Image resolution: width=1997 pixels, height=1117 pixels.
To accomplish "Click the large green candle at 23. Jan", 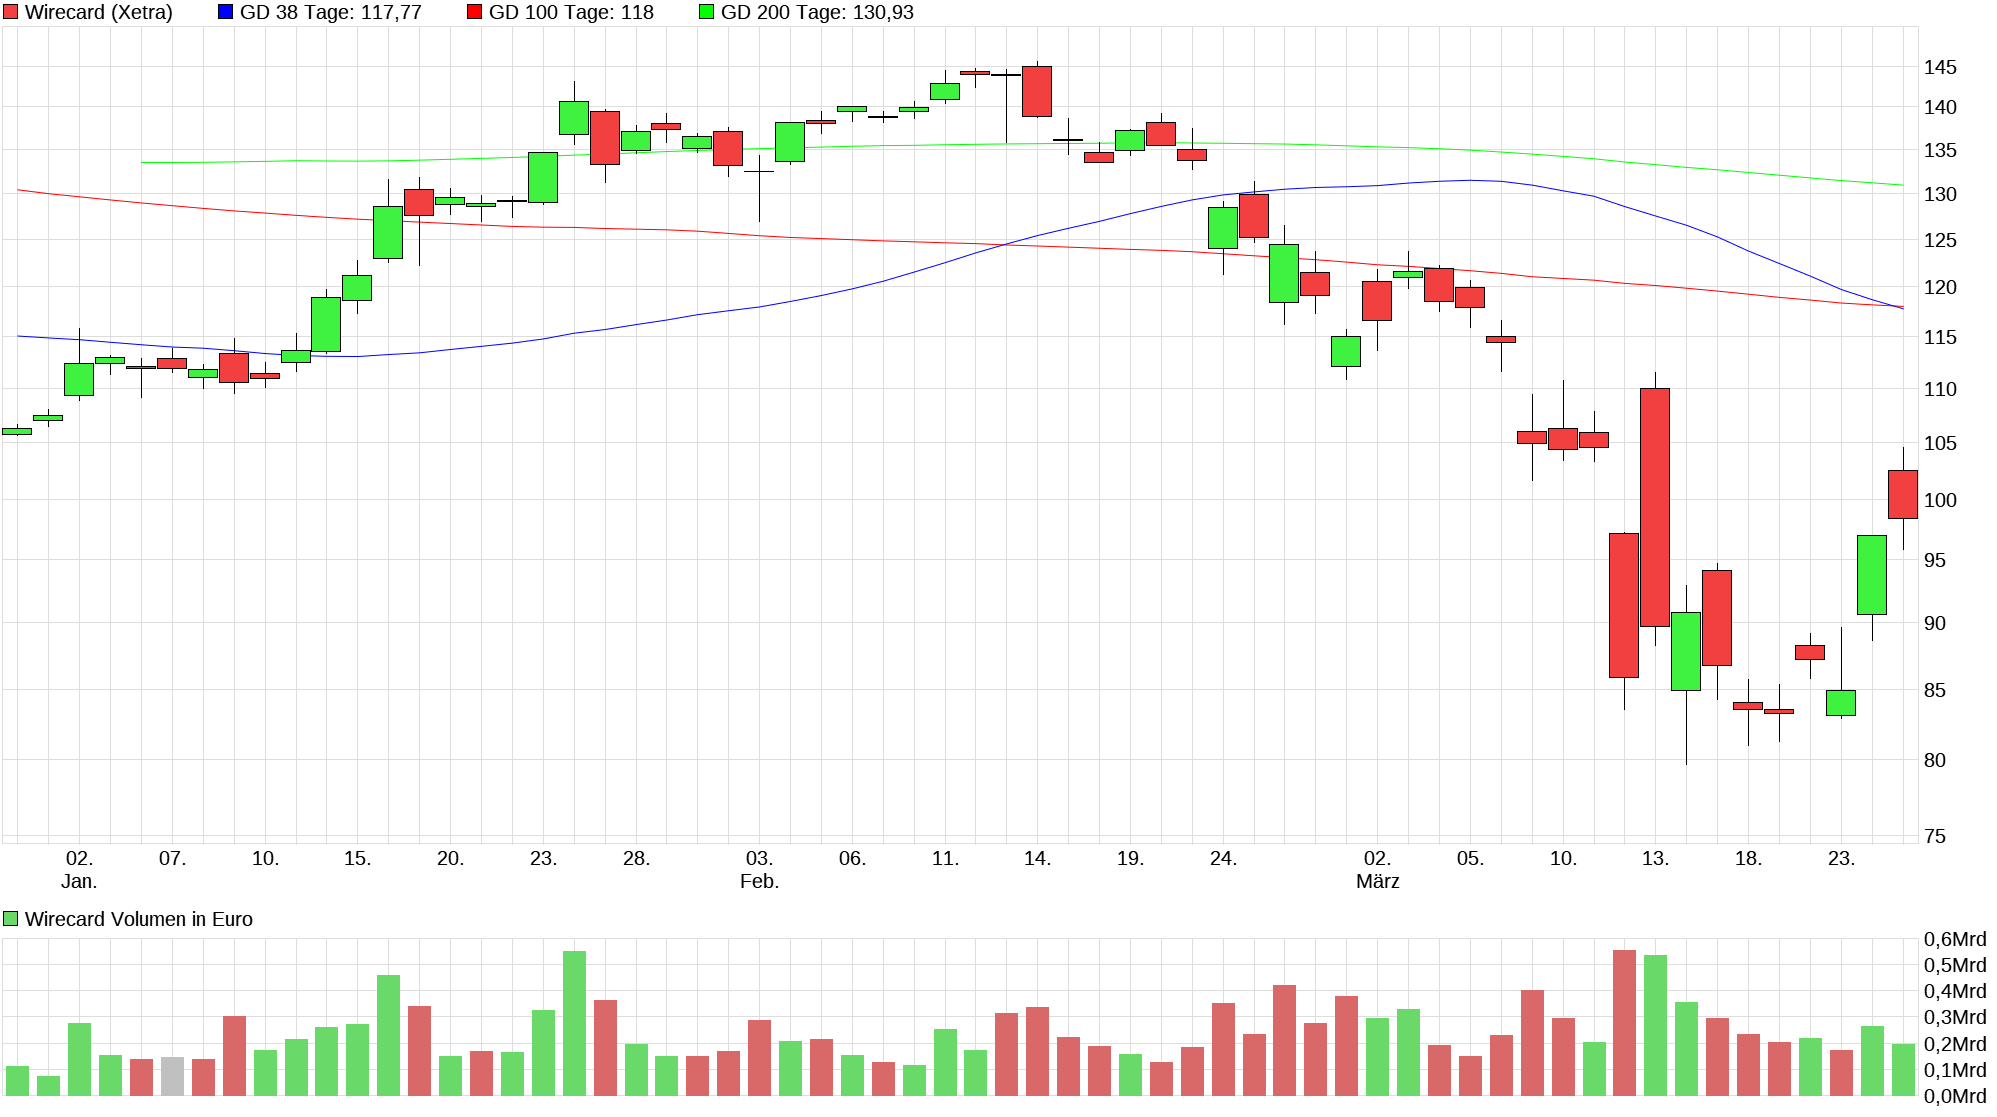I will (x=543, y=177).
